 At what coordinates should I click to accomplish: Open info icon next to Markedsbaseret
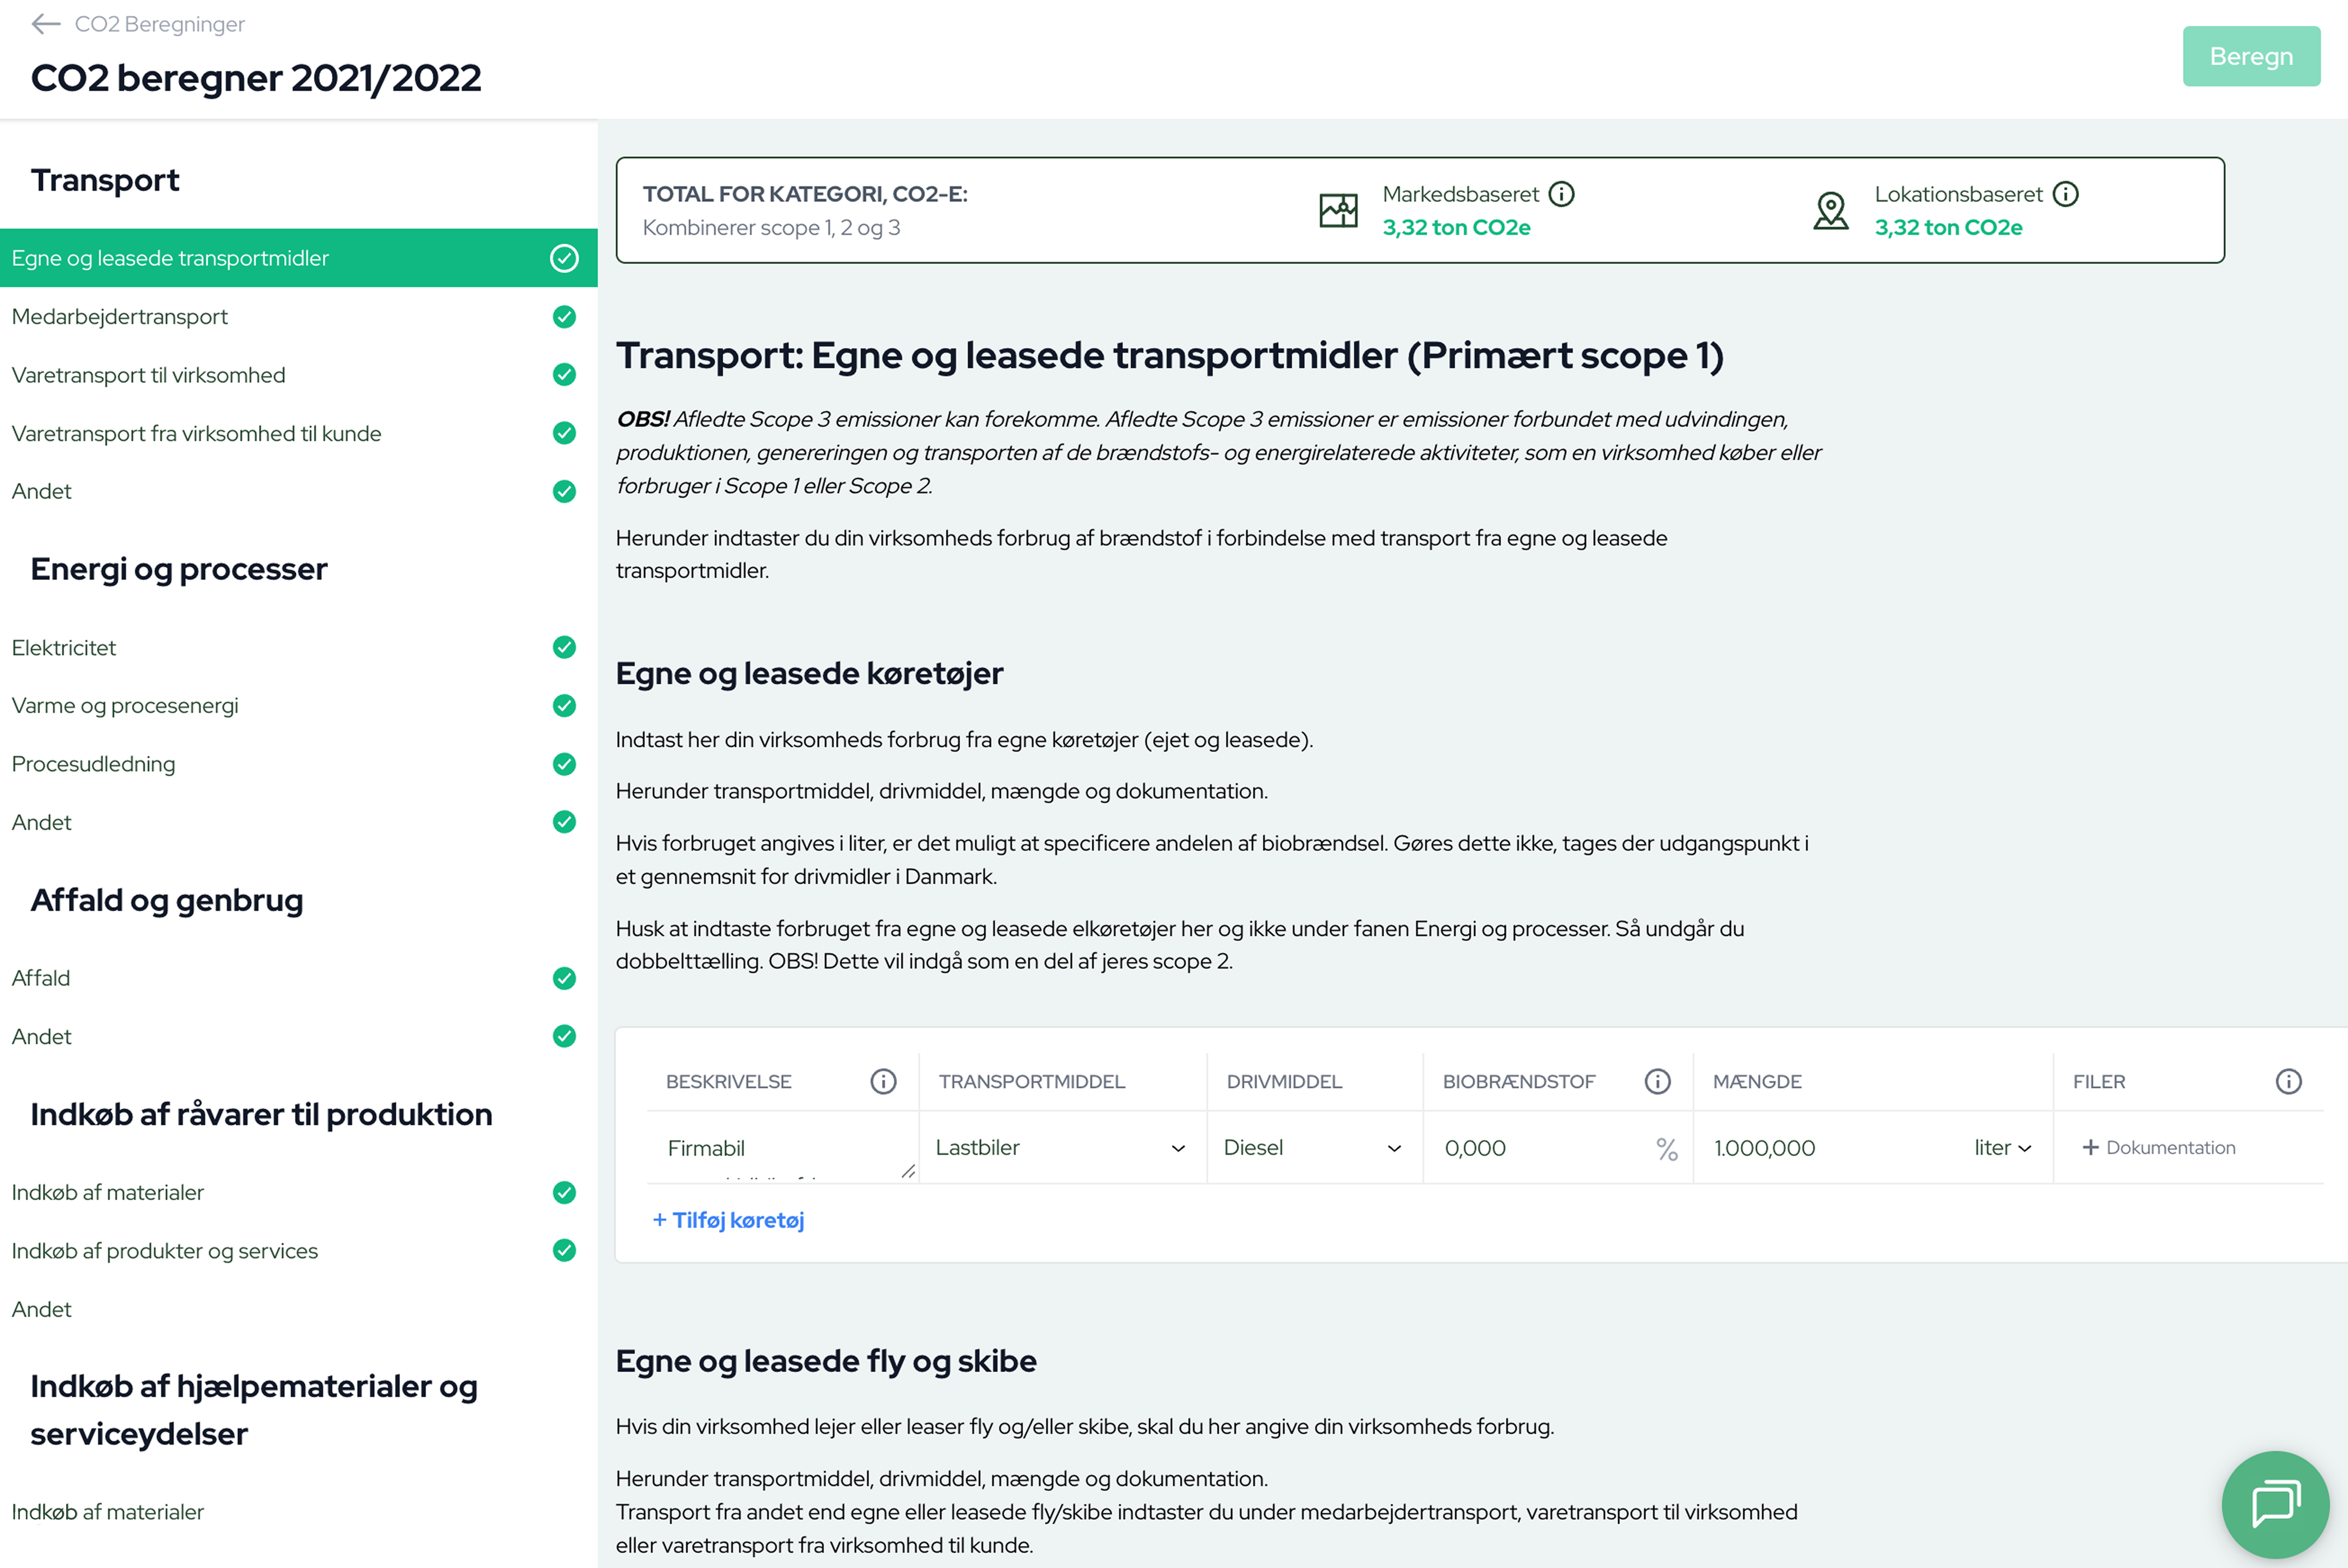coord(1561,194)
